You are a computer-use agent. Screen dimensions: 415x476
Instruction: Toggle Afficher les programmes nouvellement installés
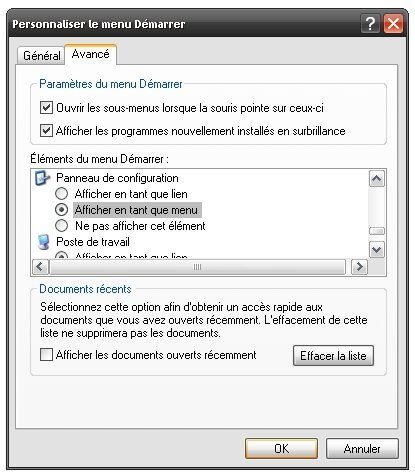(x=46, y=131)
